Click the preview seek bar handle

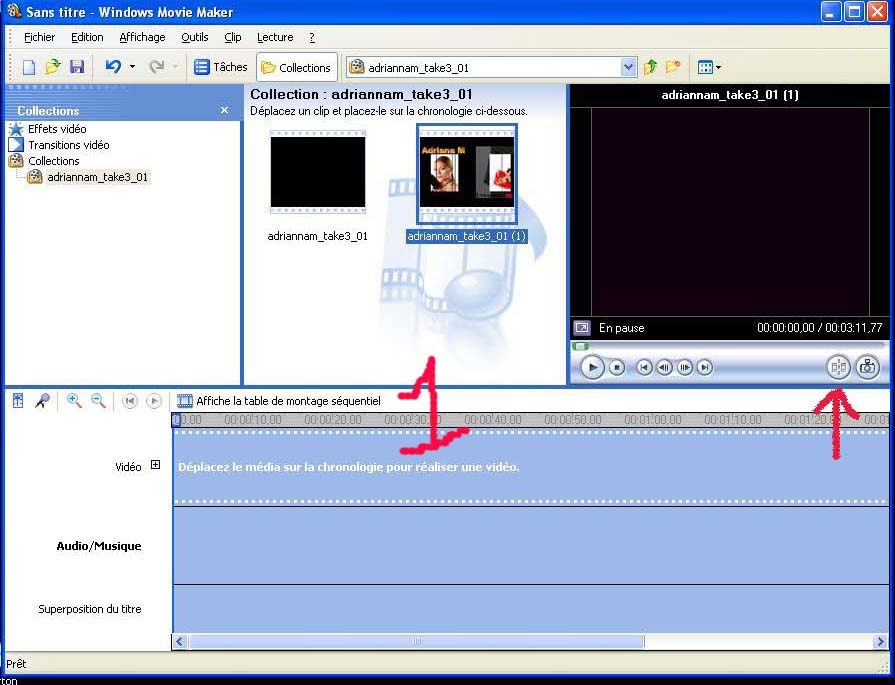(x=580, y=346)
